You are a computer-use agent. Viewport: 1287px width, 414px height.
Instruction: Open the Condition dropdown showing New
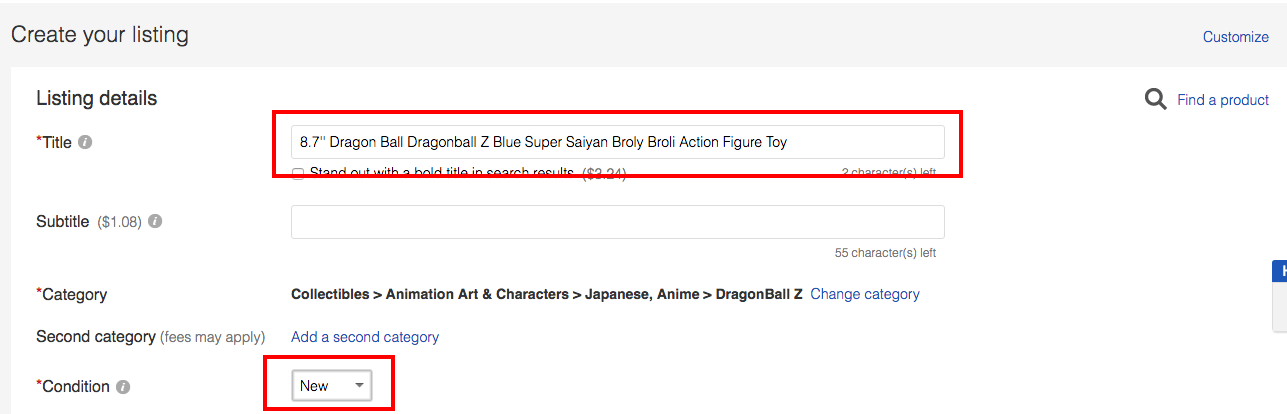pos(332,386)
